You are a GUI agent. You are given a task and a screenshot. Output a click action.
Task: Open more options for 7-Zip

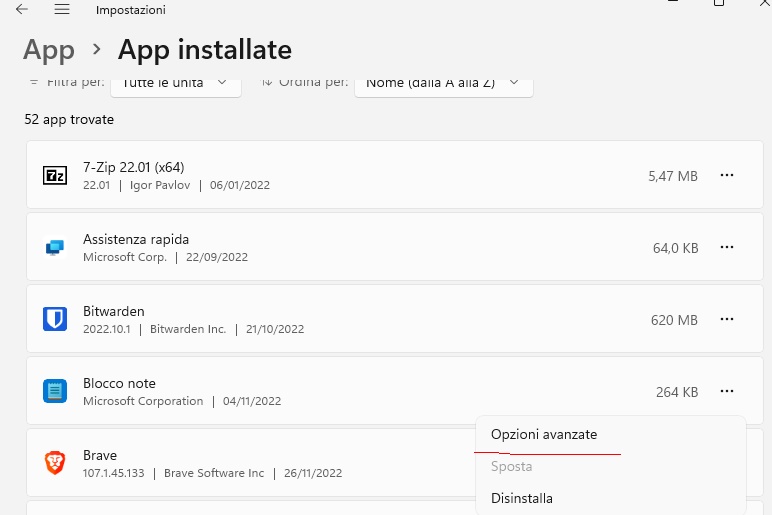click(x=727, y=175)
